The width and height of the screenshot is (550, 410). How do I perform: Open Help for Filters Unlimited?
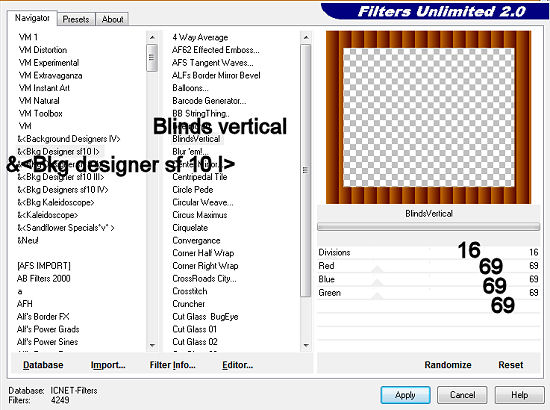[519, 395]
